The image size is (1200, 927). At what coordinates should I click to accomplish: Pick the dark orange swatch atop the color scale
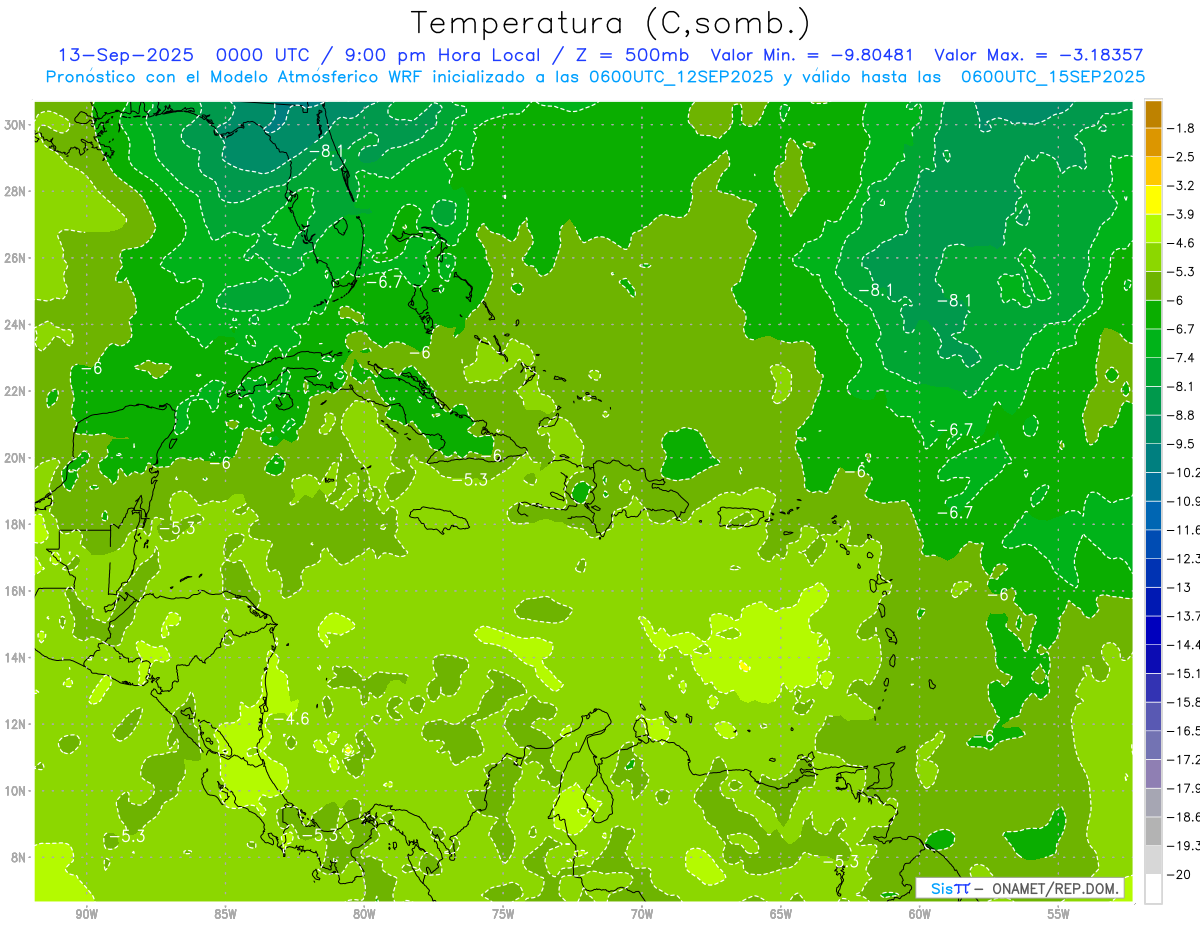pos(1153,114)
